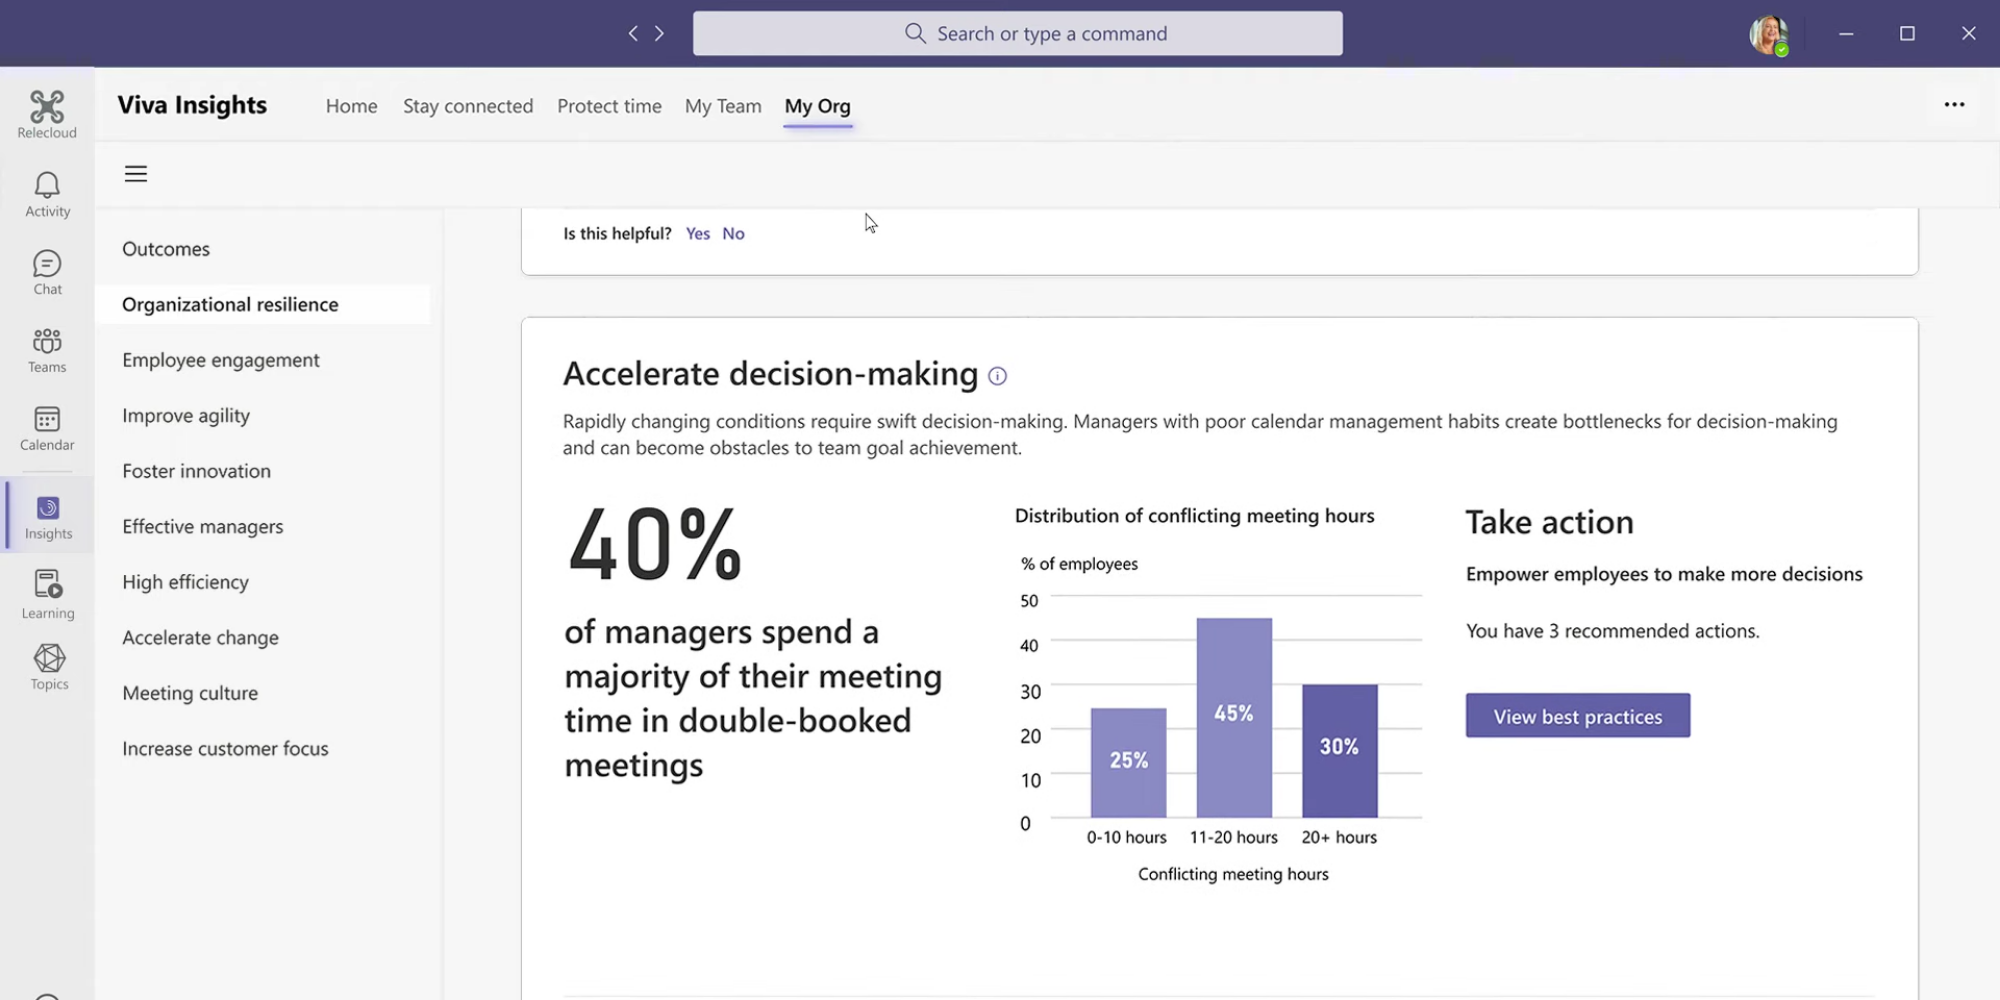Click the 45% bar for 11-20 hours
Screen dimensions: 2000x1000
(1234, 716)
